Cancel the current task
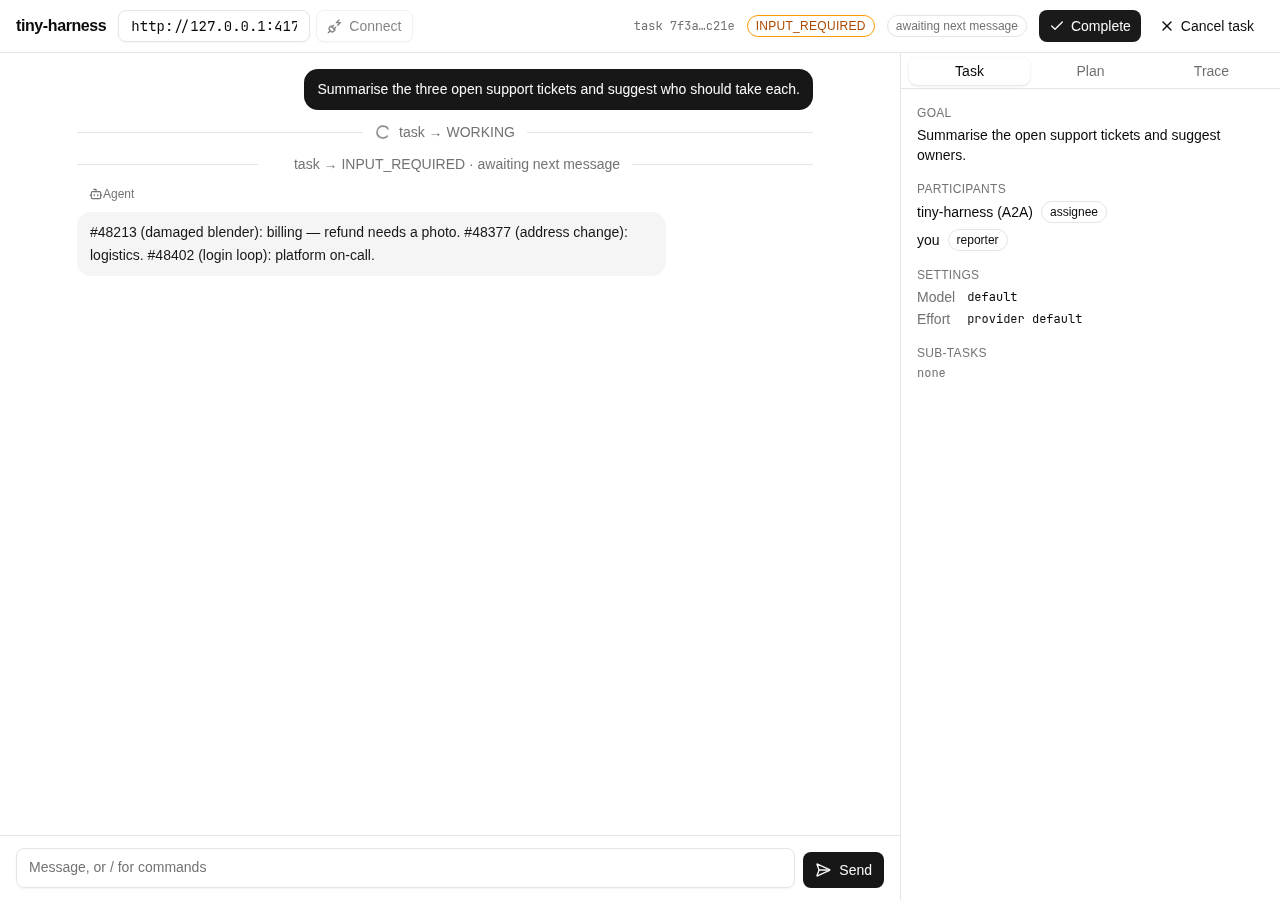This screenshot has width=1280, height=900. click(1207, 26)
